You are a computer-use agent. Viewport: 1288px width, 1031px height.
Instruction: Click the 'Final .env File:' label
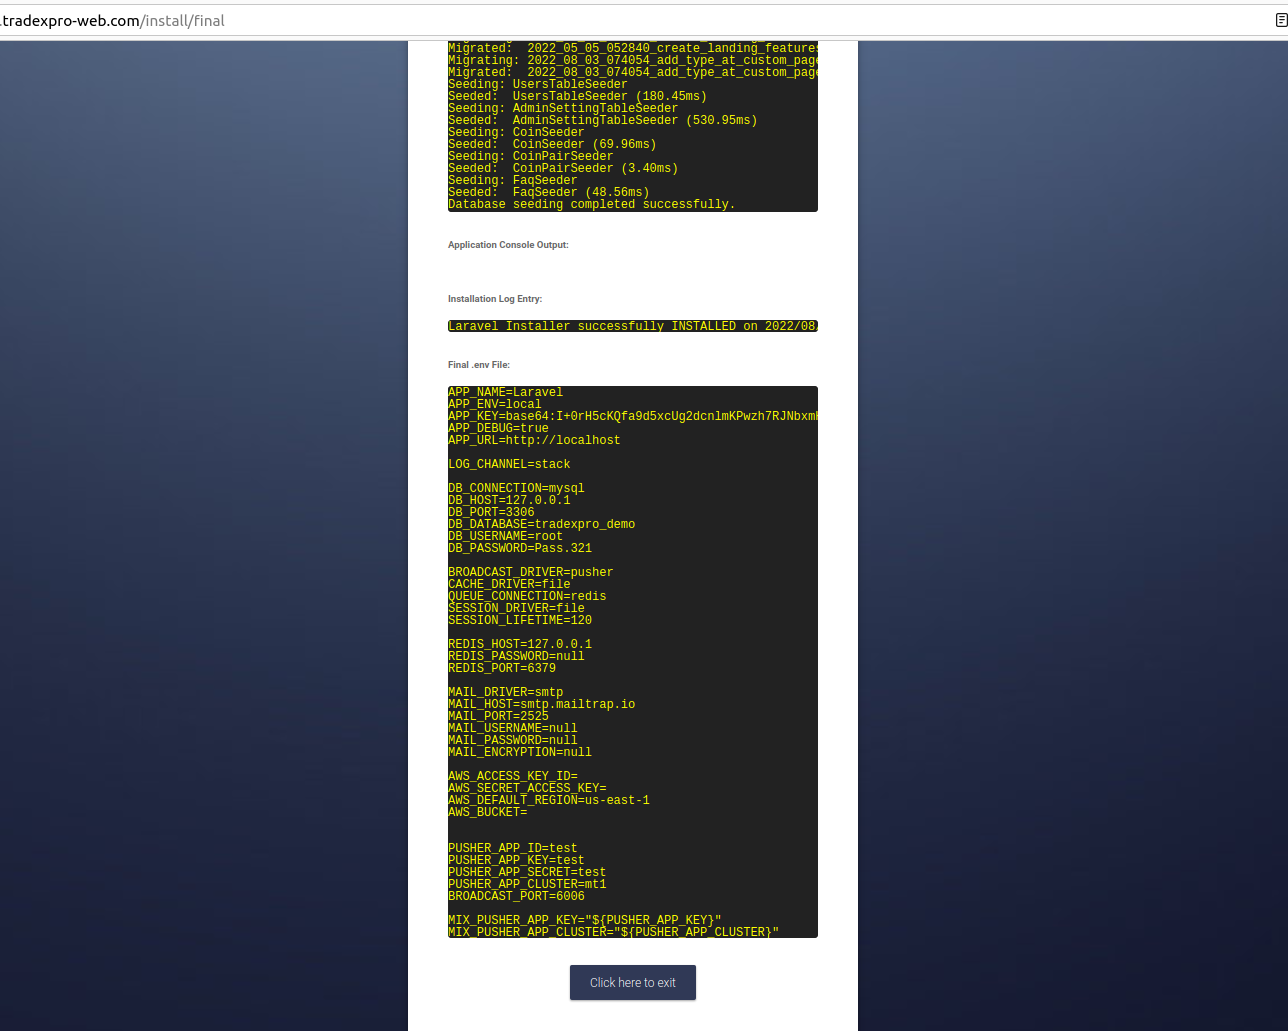pos(479,365)
